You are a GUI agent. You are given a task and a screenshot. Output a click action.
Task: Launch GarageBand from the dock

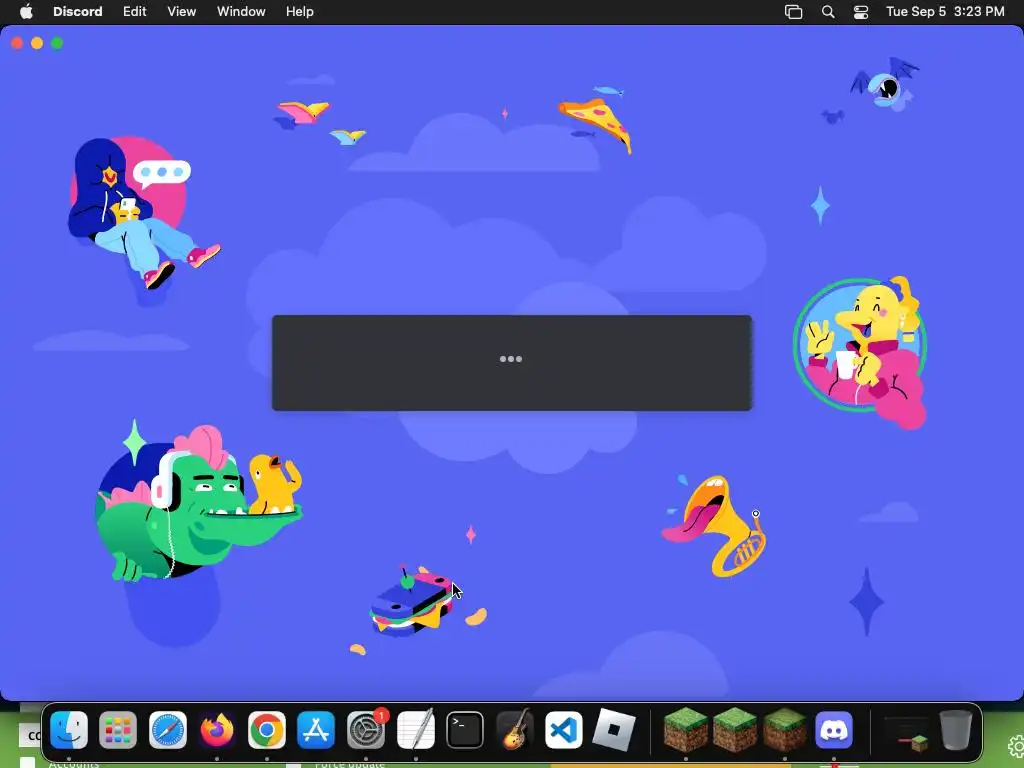point(515,729)
